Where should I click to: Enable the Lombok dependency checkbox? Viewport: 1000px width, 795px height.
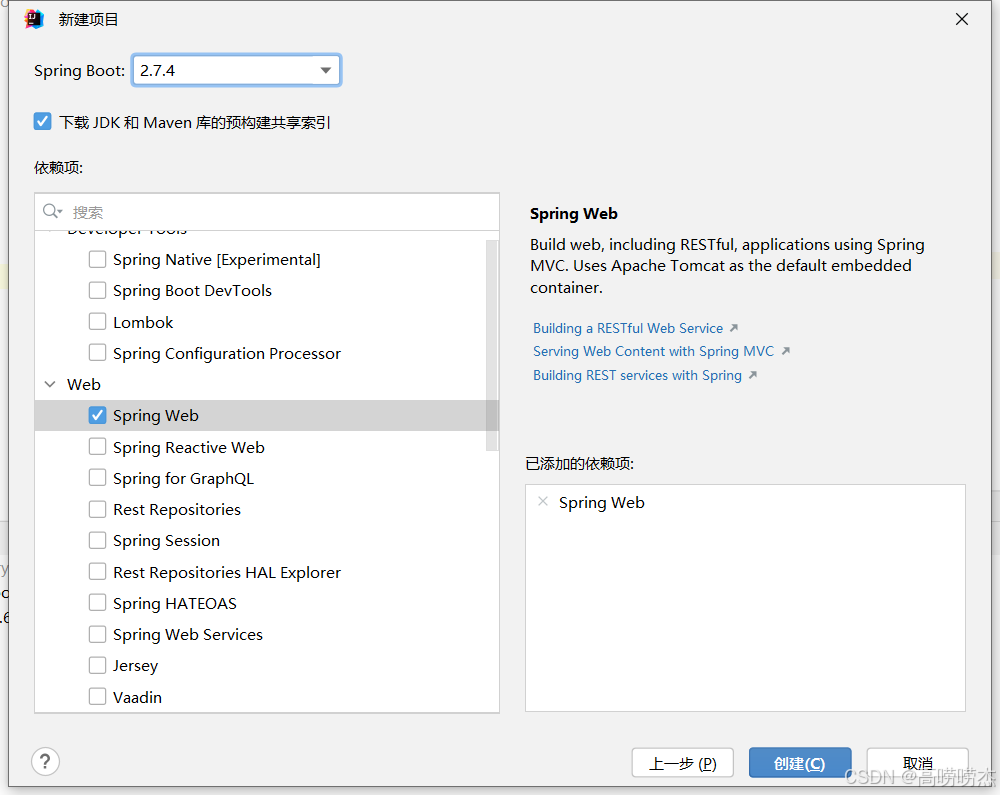(x=98, y=321)
